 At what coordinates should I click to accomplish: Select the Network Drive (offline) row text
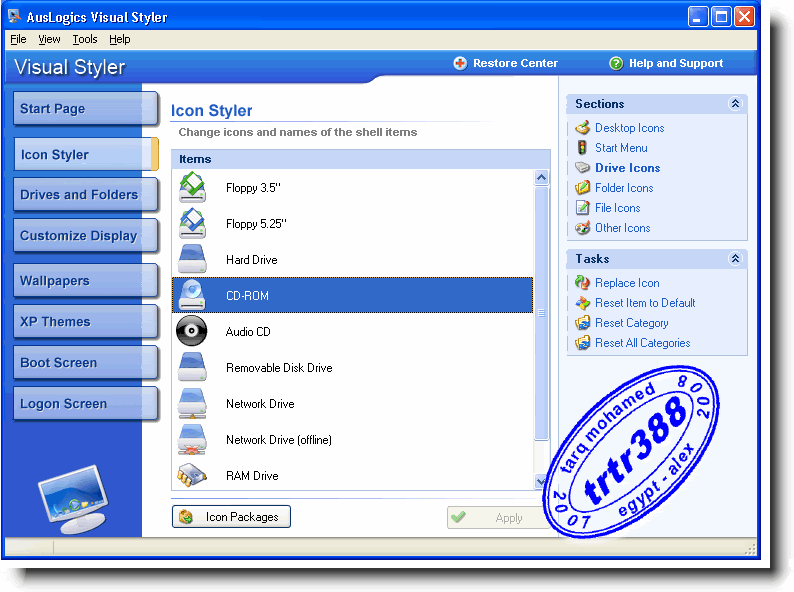pyautogui.click(x=279, y=440)
